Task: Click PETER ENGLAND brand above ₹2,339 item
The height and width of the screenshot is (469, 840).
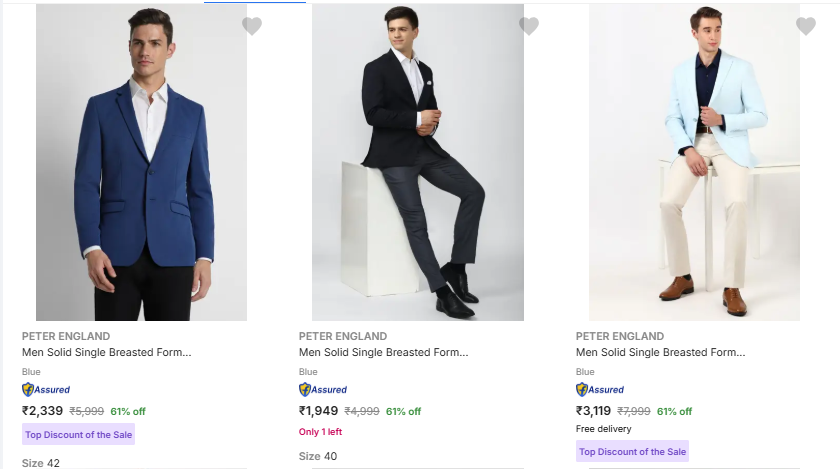Action: [x=66, y=336]
